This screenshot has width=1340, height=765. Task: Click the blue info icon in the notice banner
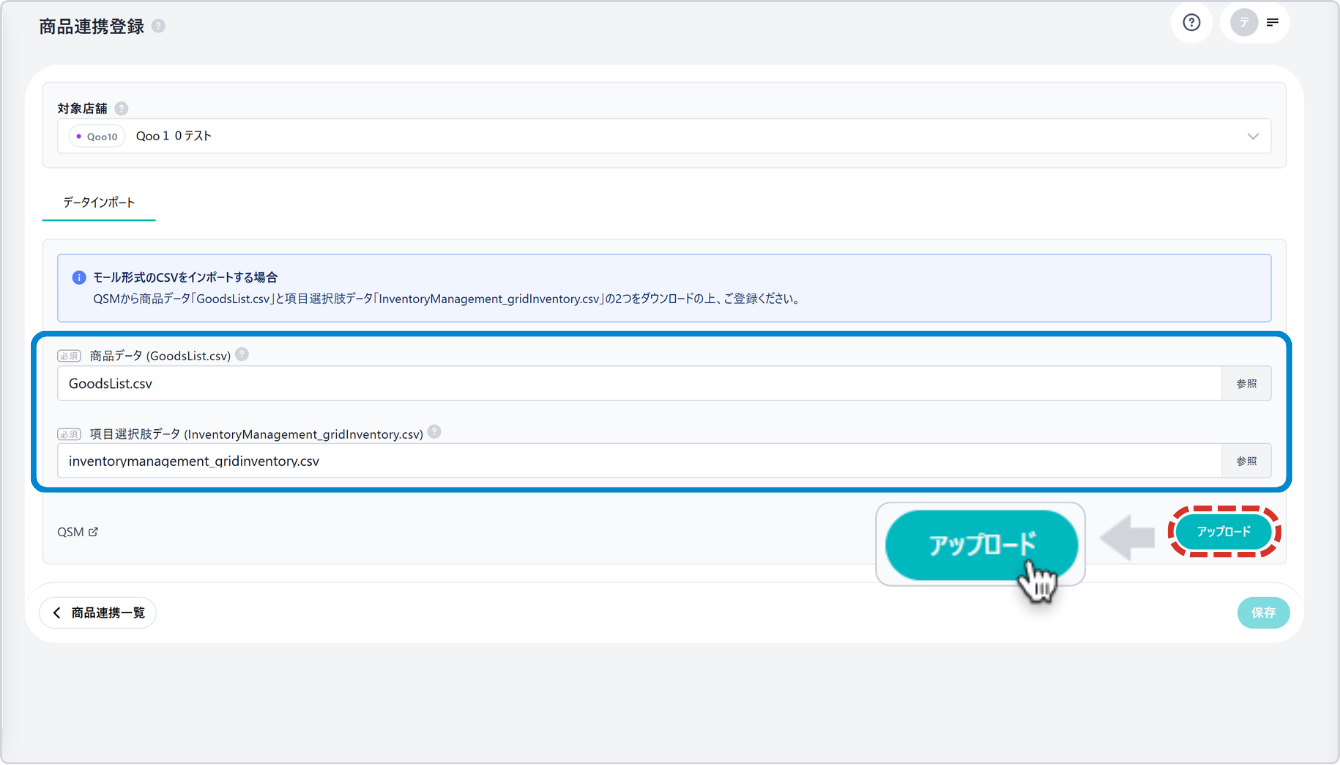[x=79, y=277]
